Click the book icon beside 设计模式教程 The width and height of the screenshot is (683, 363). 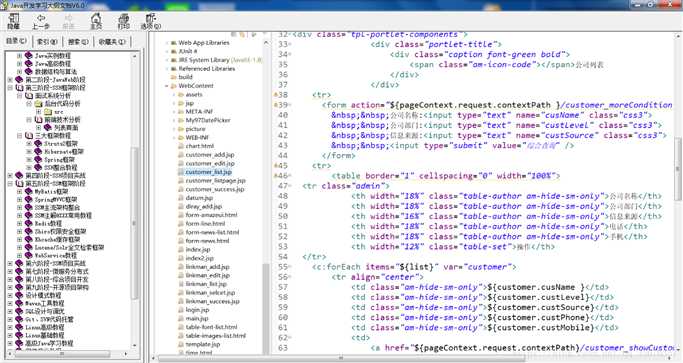coord(19,295)
